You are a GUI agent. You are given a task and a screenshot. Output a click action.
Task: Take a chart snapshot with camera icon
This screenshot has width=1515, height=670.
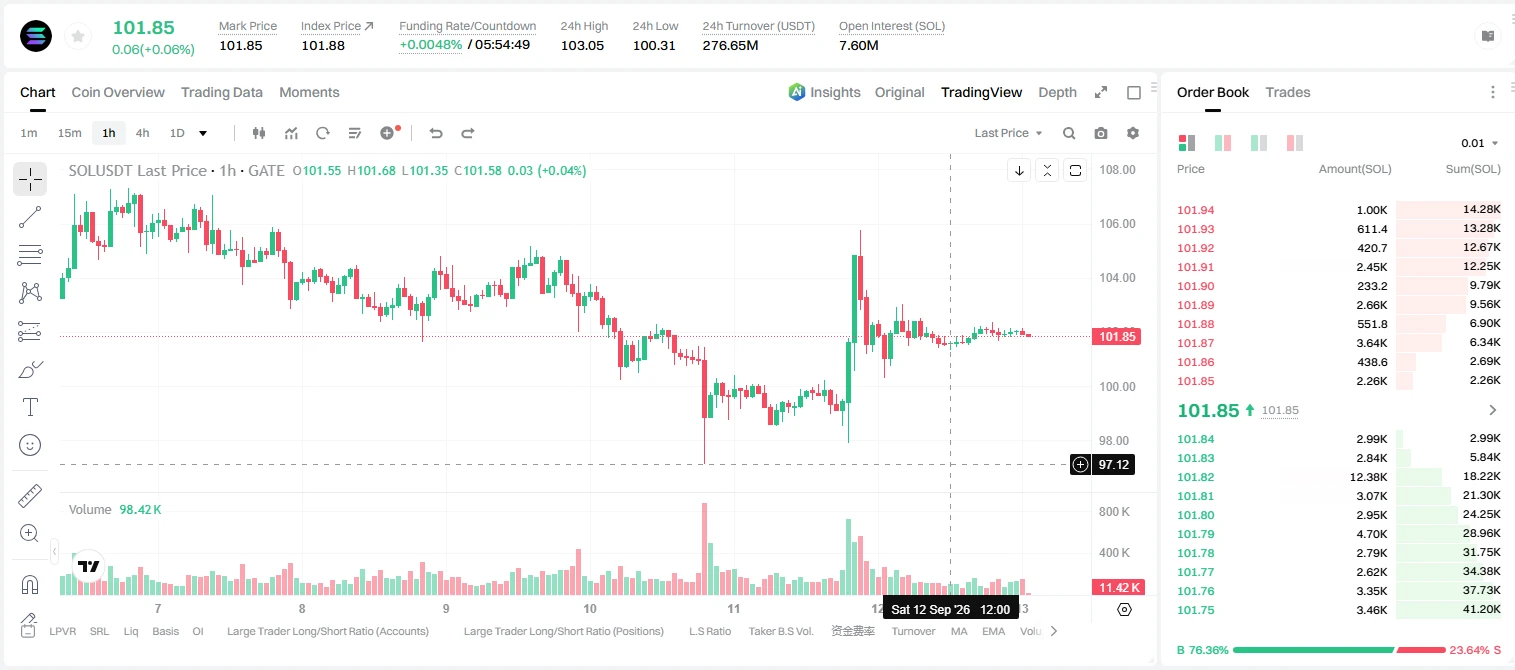[1101, 133]
